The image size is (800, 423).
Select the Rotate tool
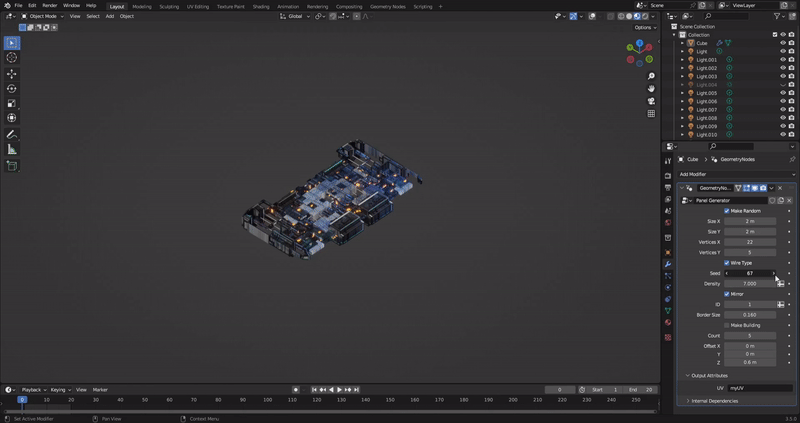tap(12, 89)
